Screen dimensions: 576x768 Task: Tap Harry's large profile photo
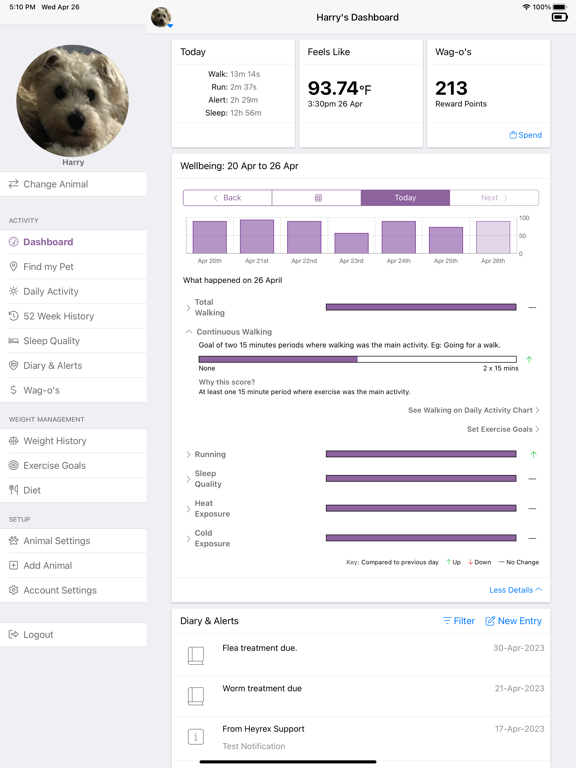(x=73, y=100)
